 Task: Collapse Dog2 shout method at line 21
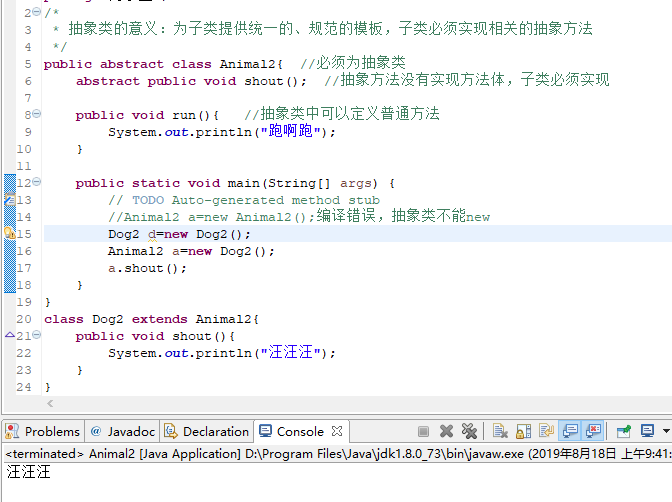pyautogui.click(x=37, y=335)
